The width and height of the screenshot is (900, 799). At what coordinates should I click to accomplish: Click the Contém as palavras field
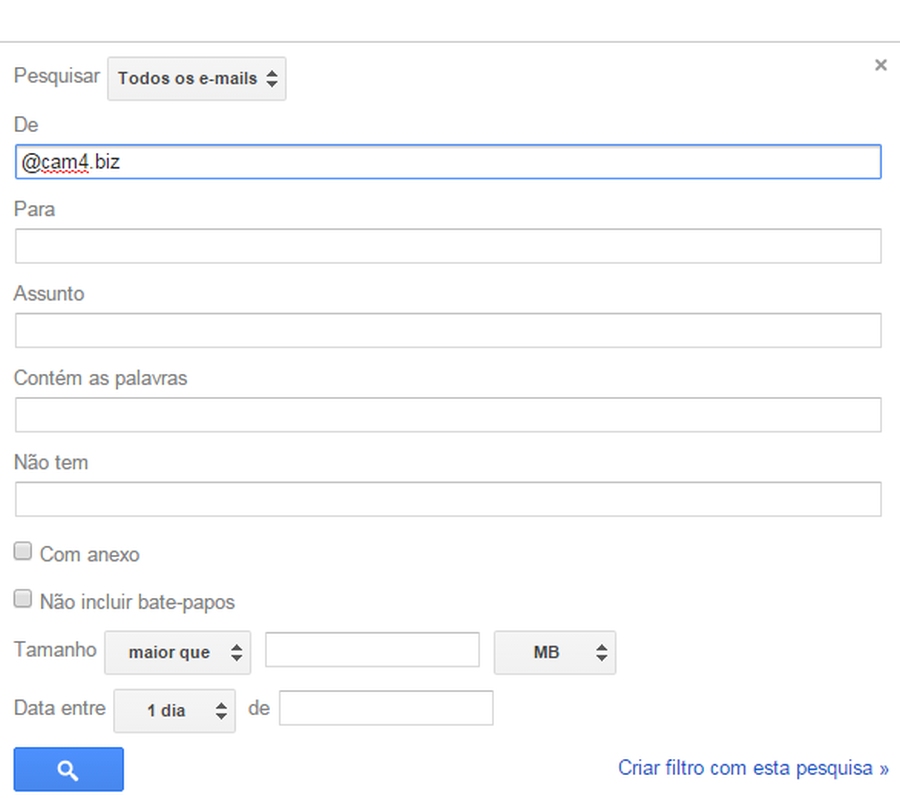pos(448,415)
